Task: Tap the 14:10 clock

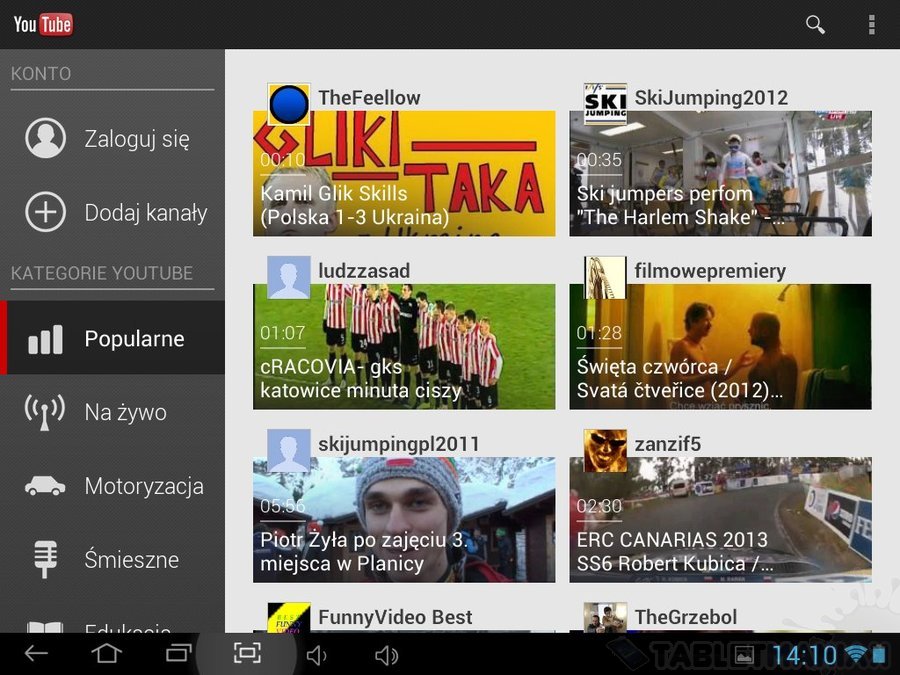Action: tap(804, 655)
